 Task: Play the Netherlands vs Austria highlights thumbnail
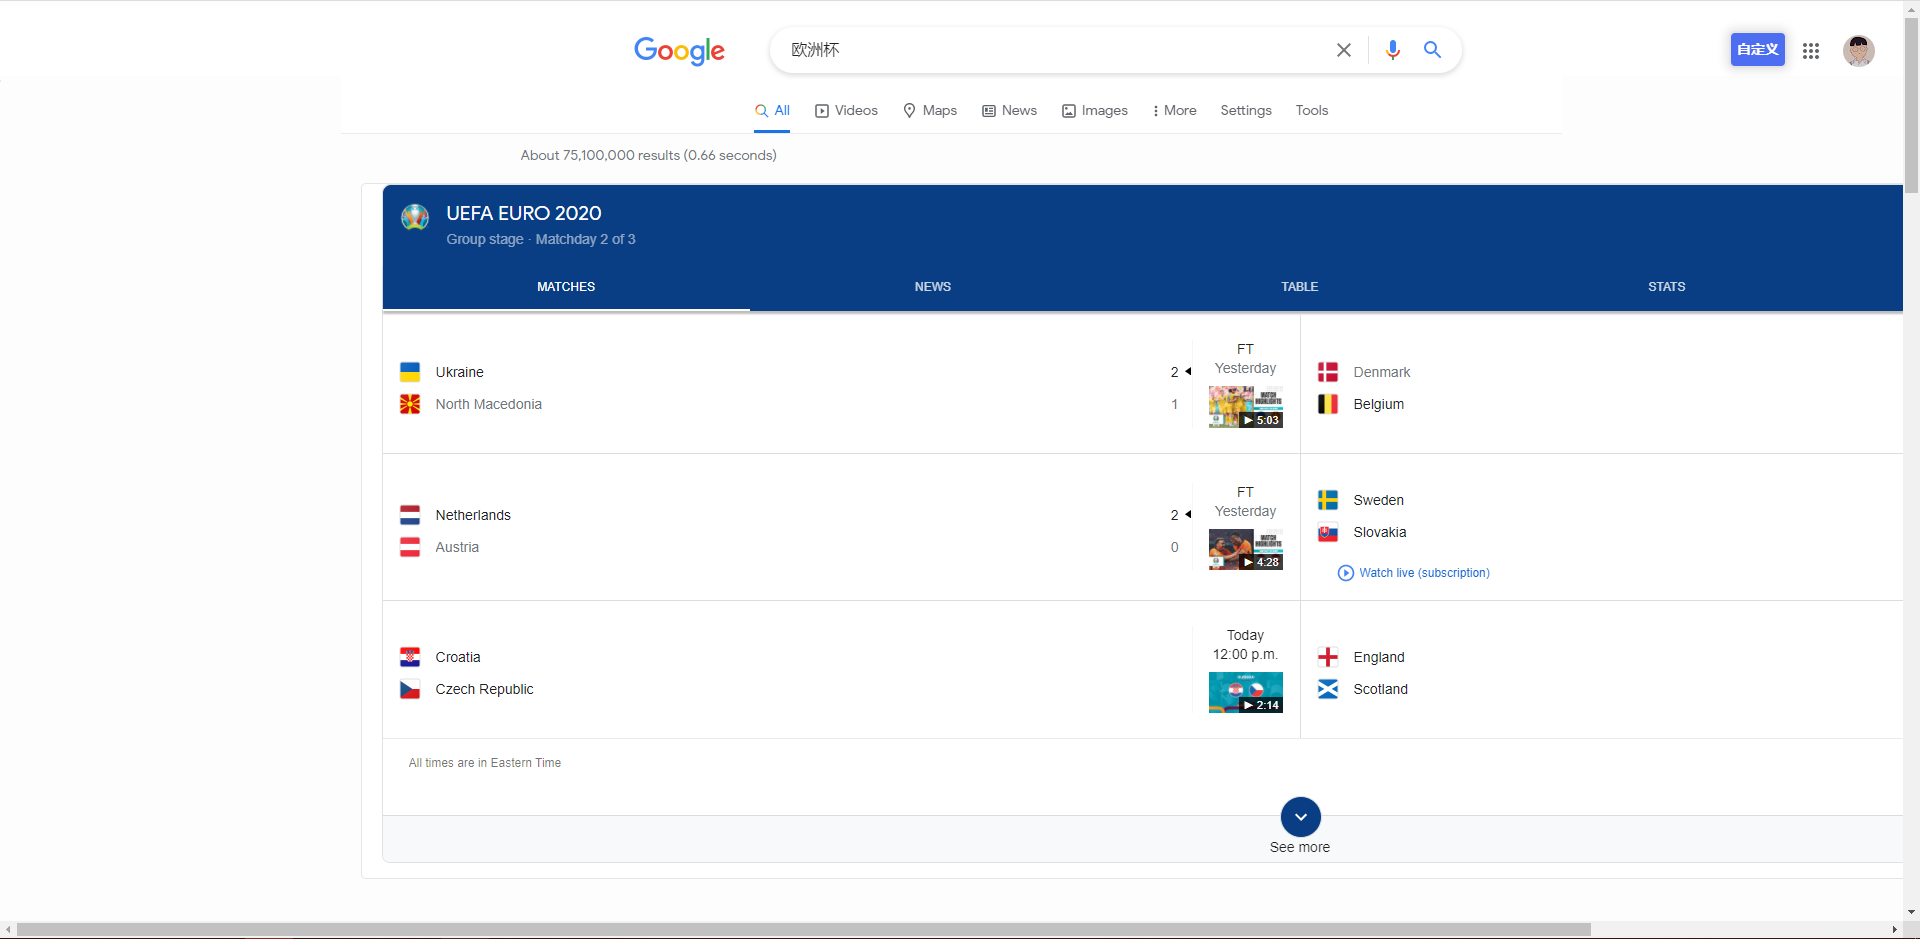click(x=1245, y=548)
